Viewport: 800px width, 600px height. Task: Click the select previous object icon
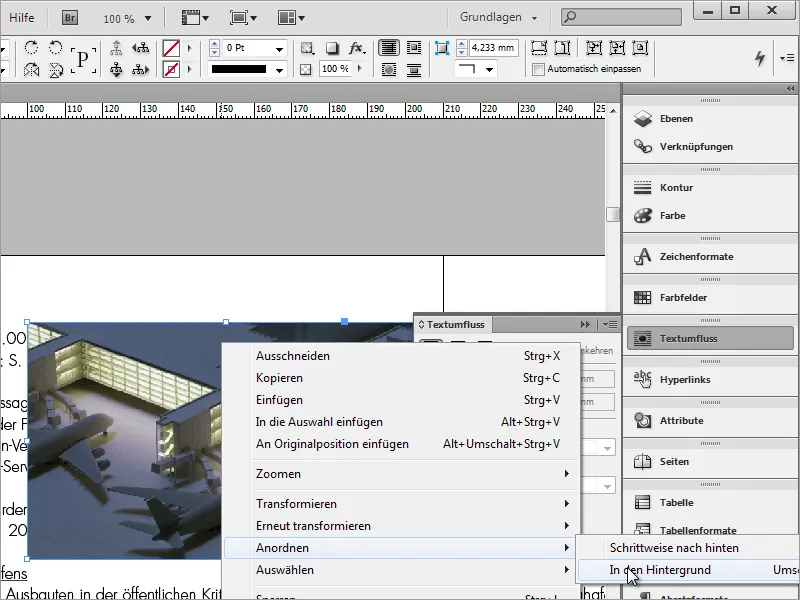(x=140, y=48)
